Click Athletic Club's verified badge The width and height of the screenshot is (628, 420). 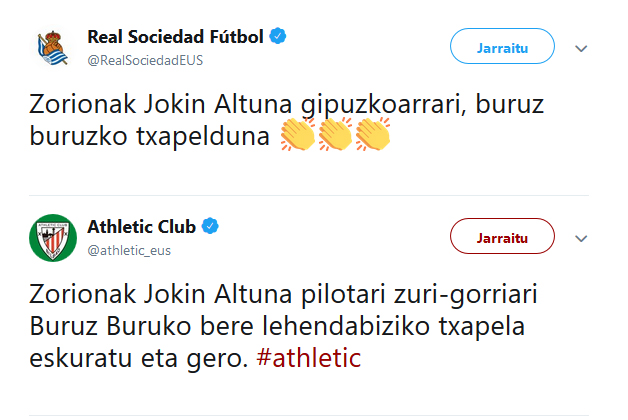211,225
